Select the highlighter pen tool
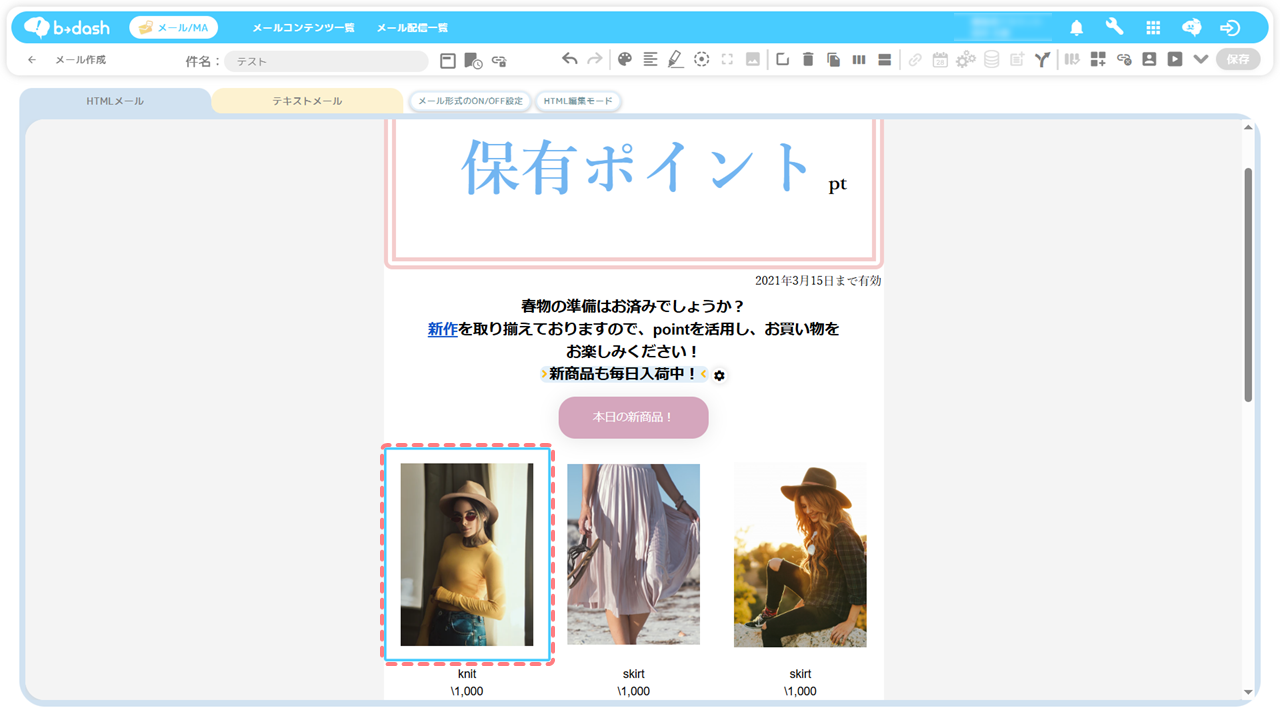The image size is (1280, 720). [x=675, y=60]
